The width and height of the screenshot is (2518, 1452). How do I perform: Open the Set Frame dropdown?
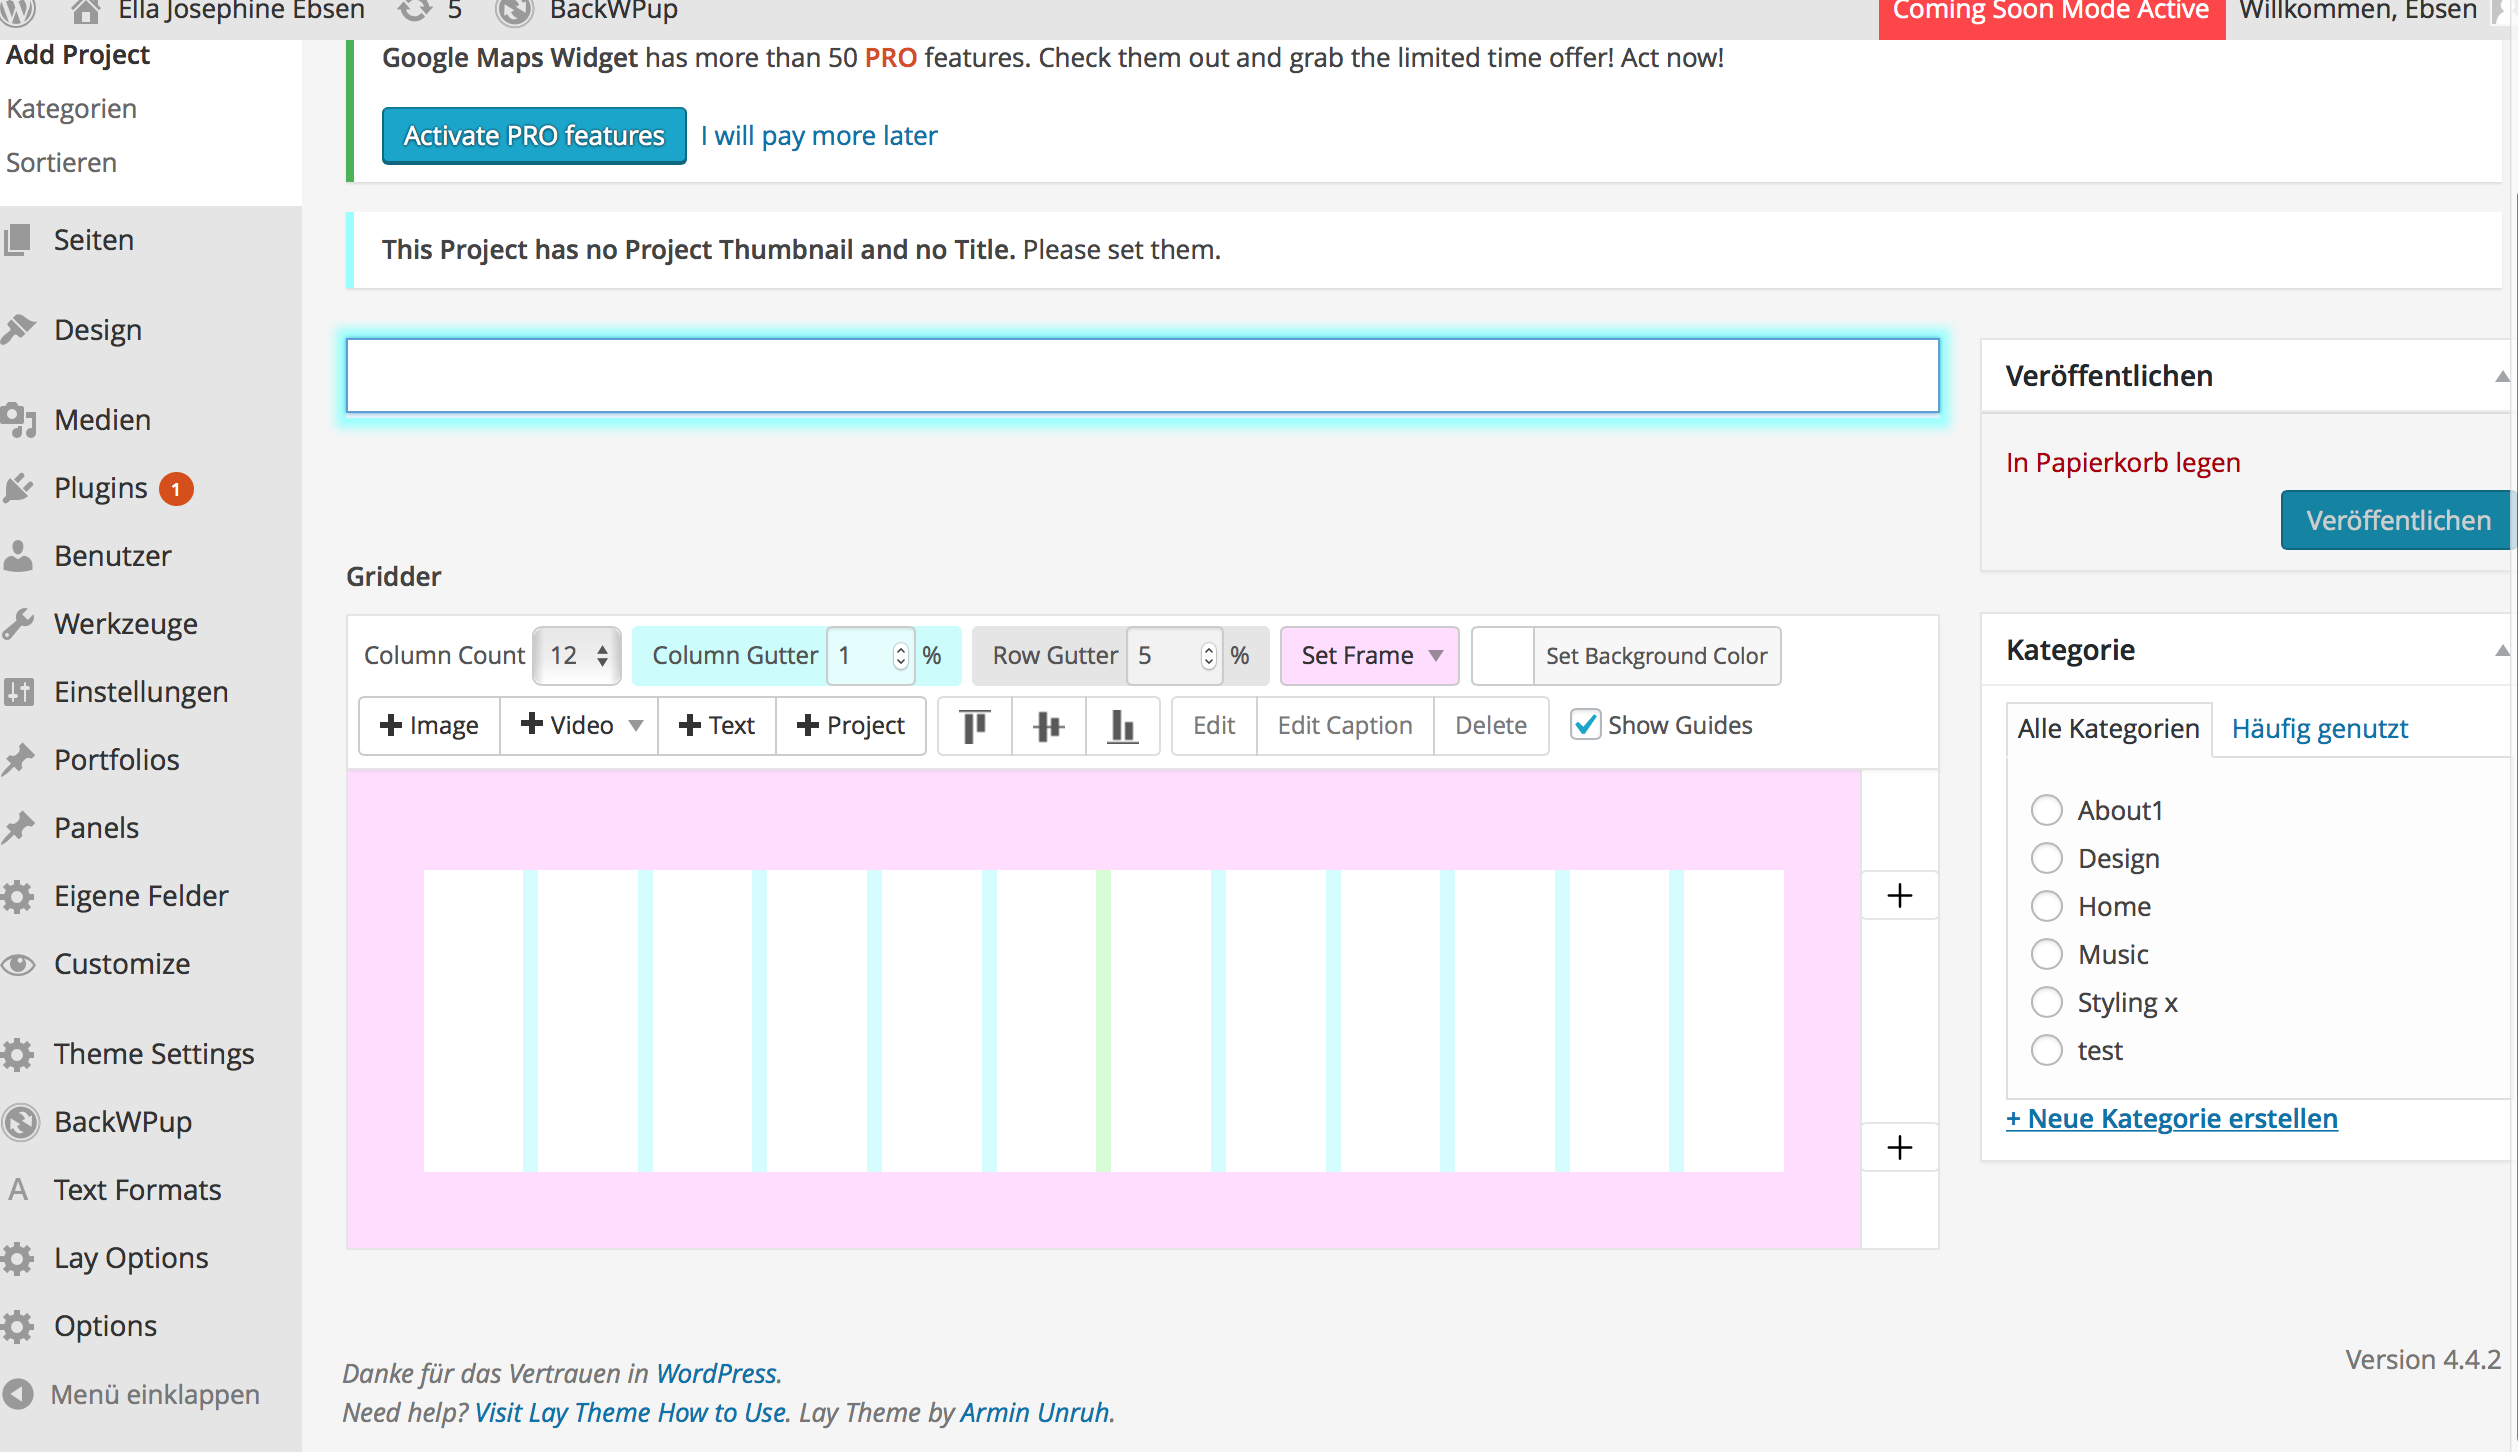[1369, 656]
